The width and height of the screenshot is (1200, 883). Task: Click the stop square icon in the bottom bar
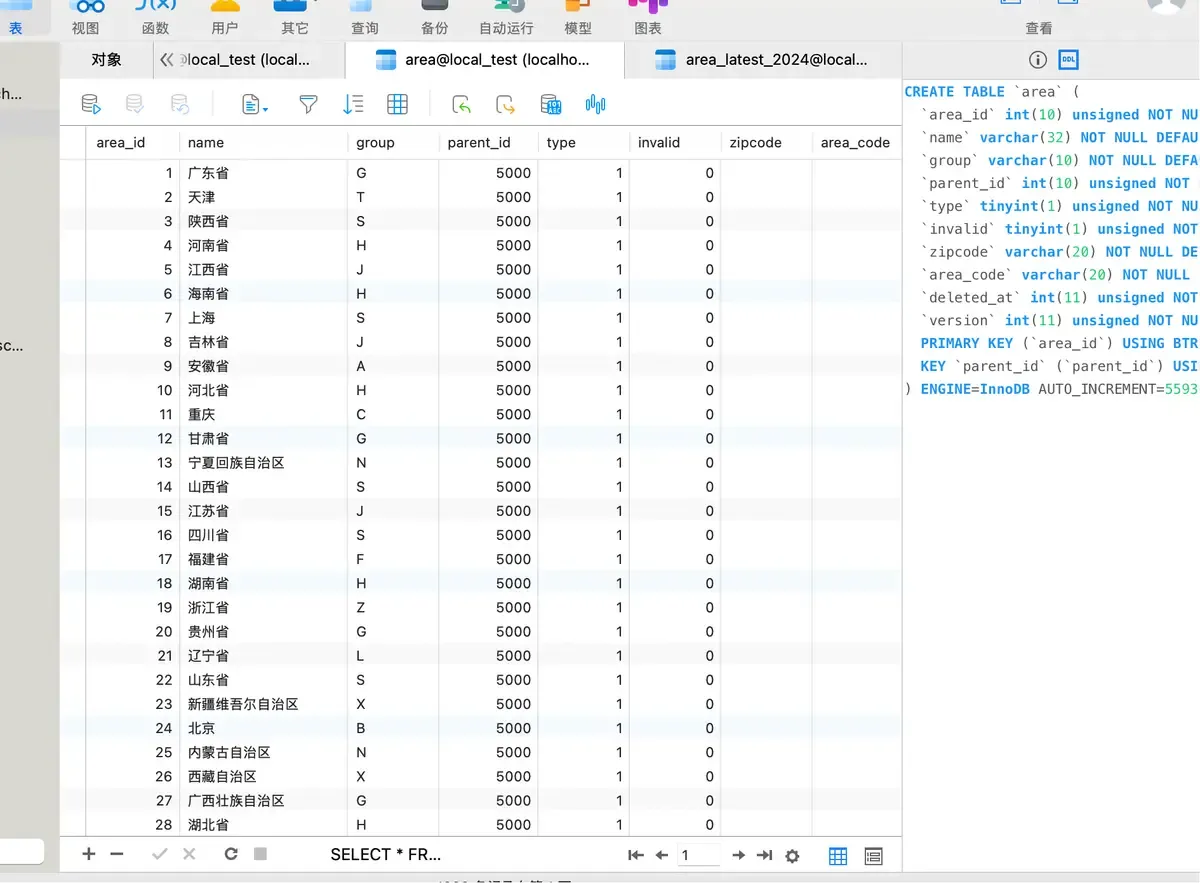click(x=260, y=854)
